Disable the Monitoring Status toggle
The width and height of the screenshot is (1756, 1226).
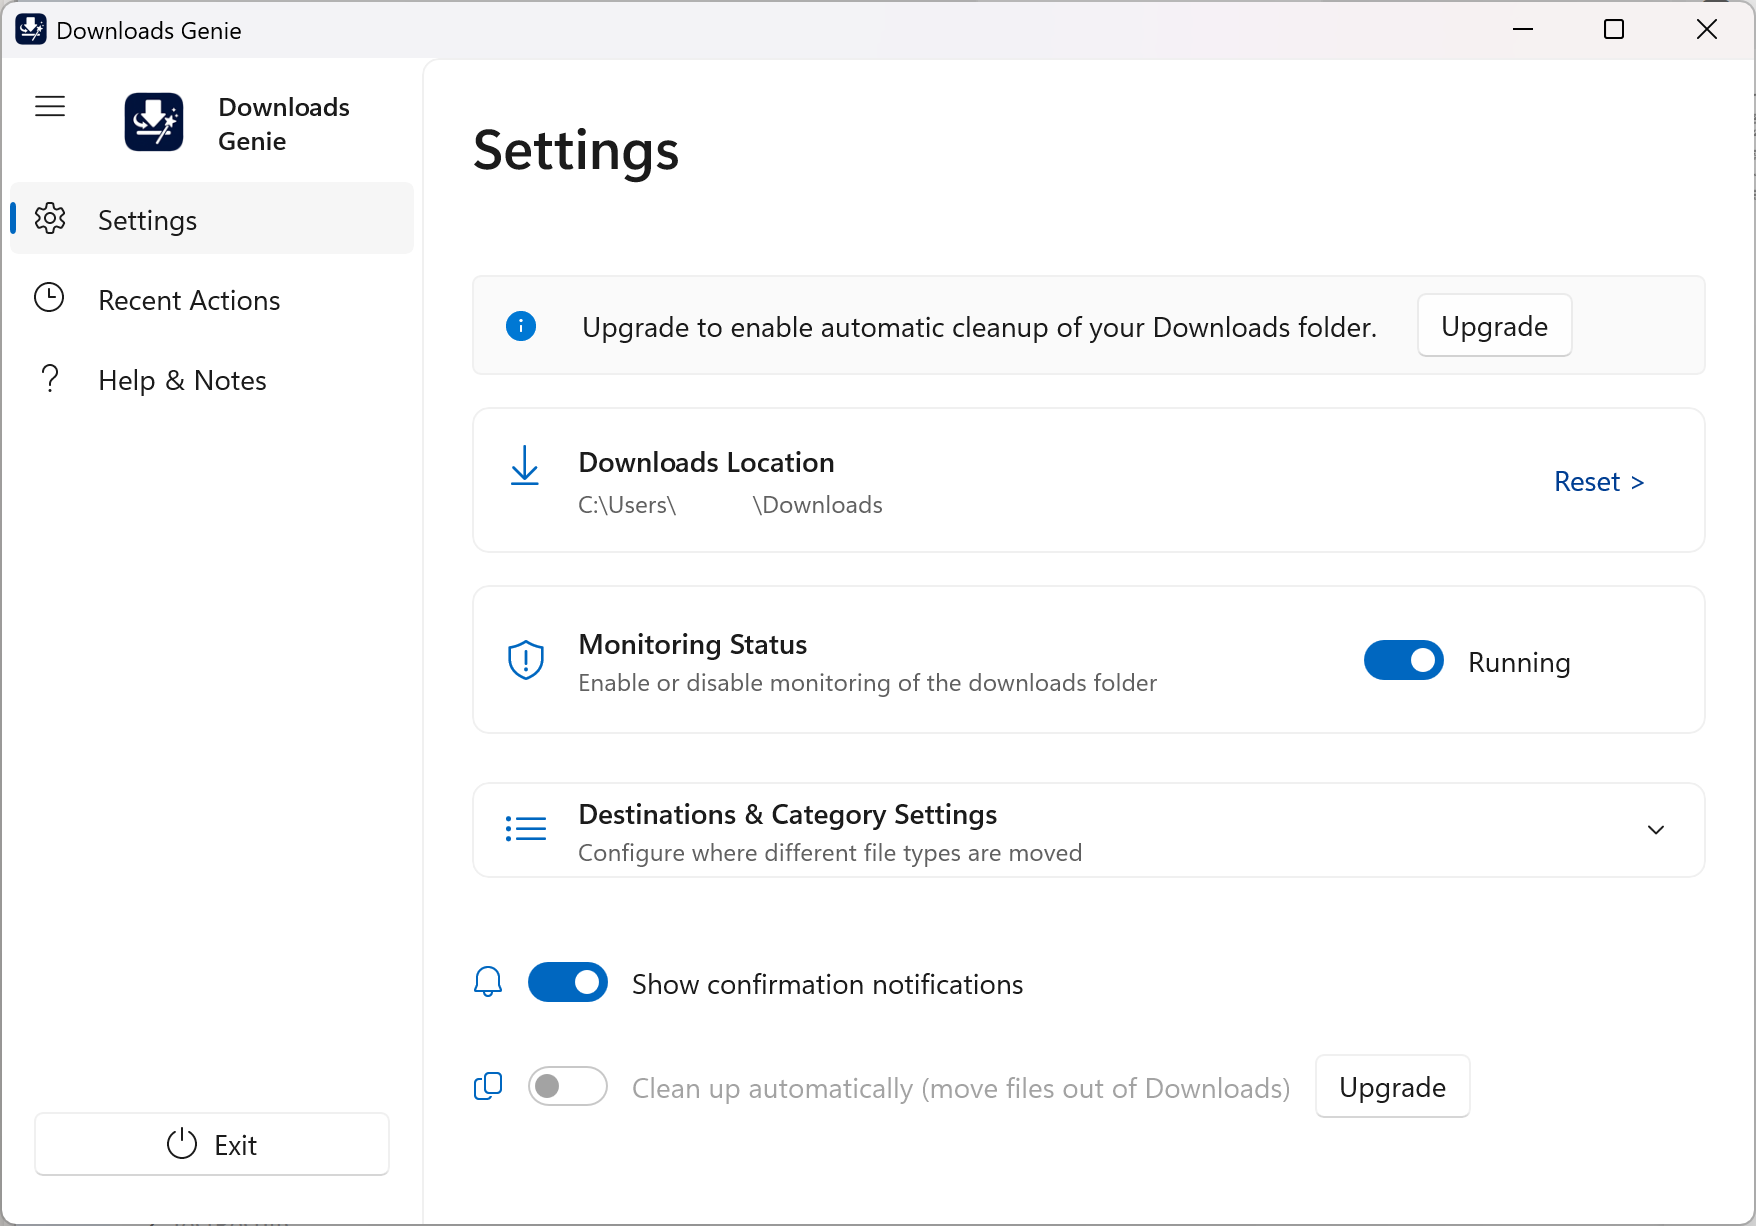point(1403,660)
